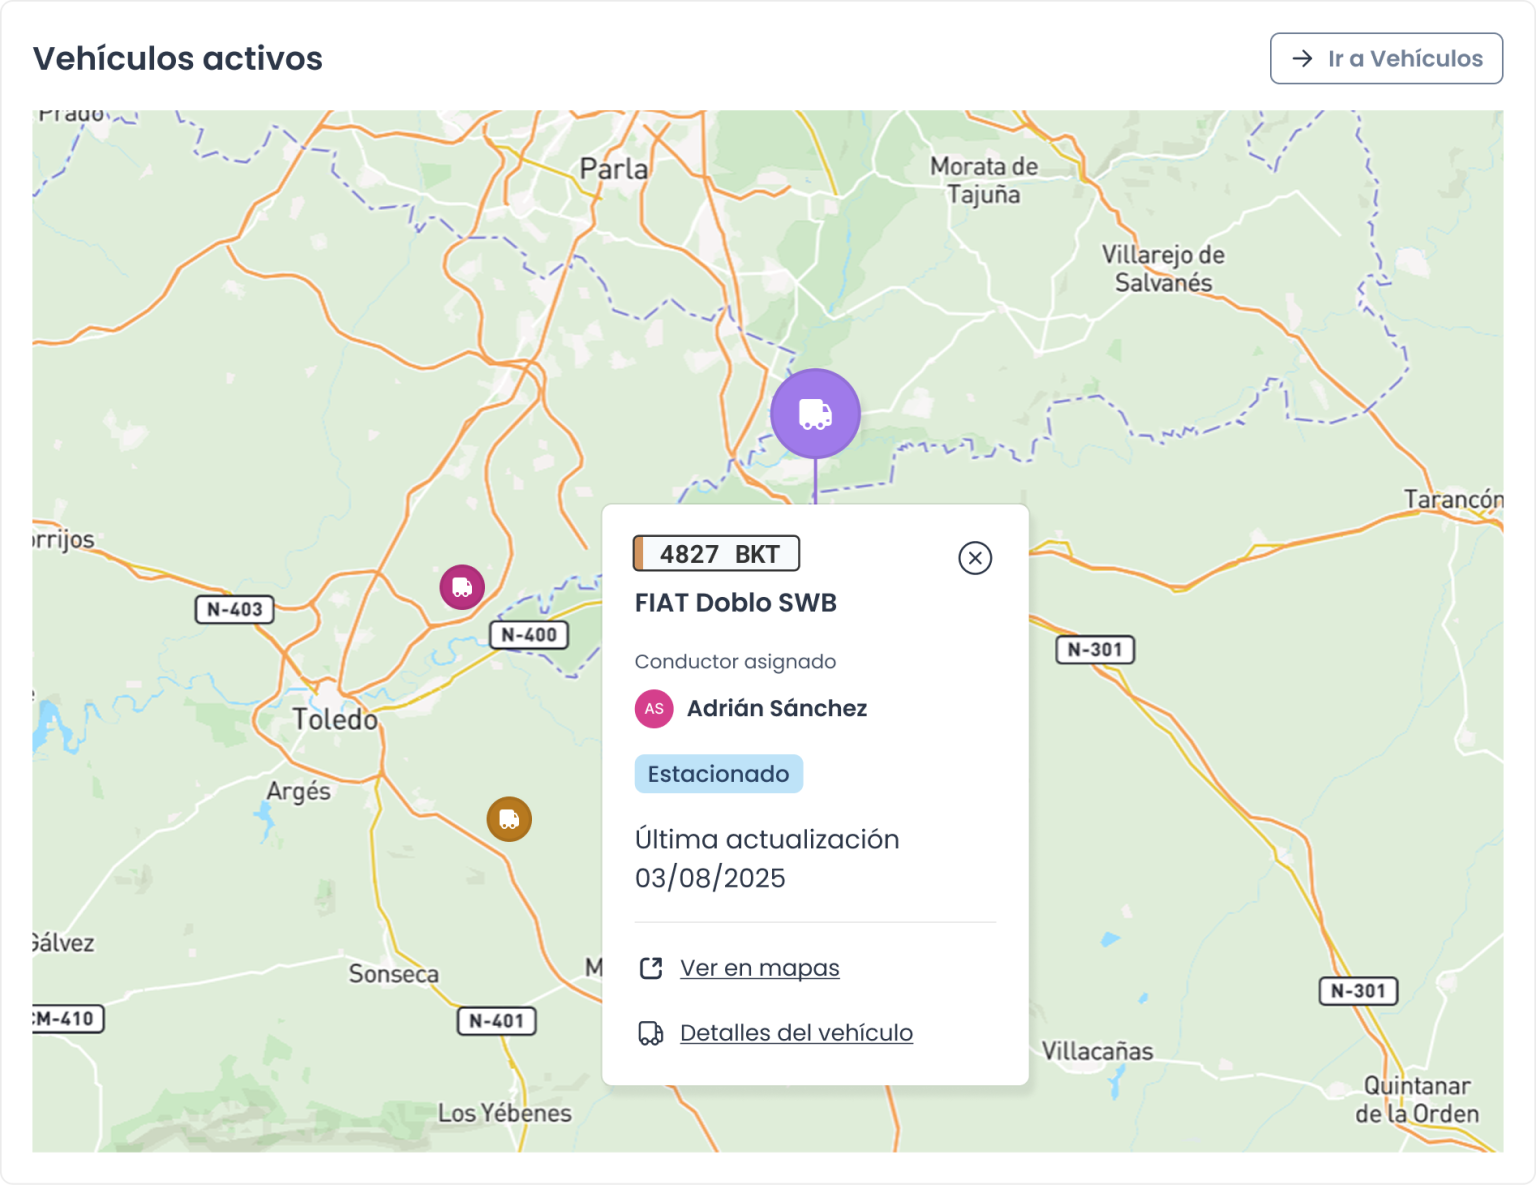The image size is (1536, 1185).
Task: Click the magenta truck marker near Toledo
Action: pyautogui.click(x=462, y=587)
